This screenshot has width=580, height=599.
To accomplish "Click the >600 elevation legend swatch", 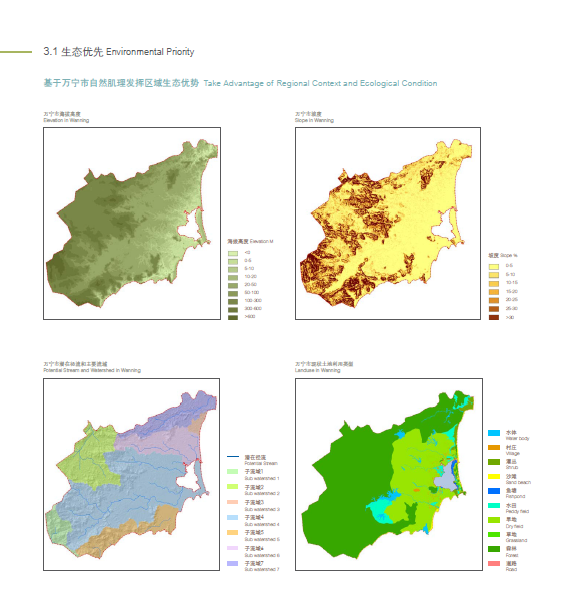I will [233, 317].
